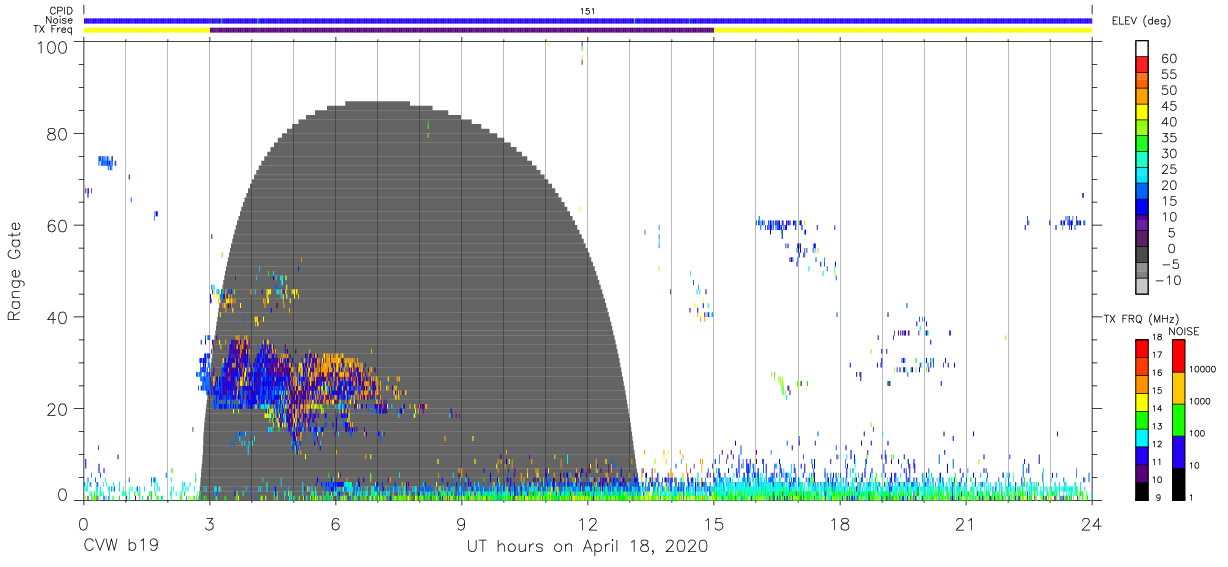This screenshot has width=1228, height=567.
Task: Click the red 17–18 MHz TX FRQ swatch
Action: tap(1142, 348)
